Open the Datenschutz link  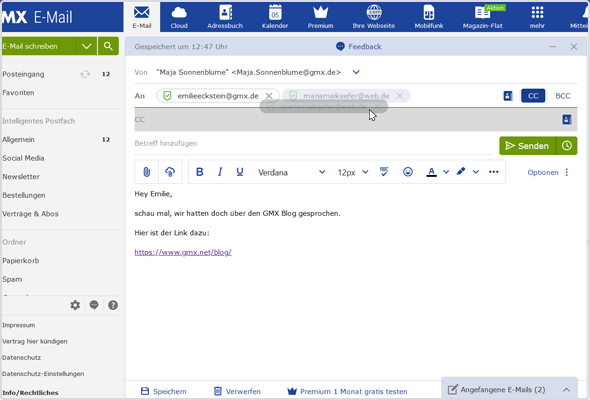21,357
